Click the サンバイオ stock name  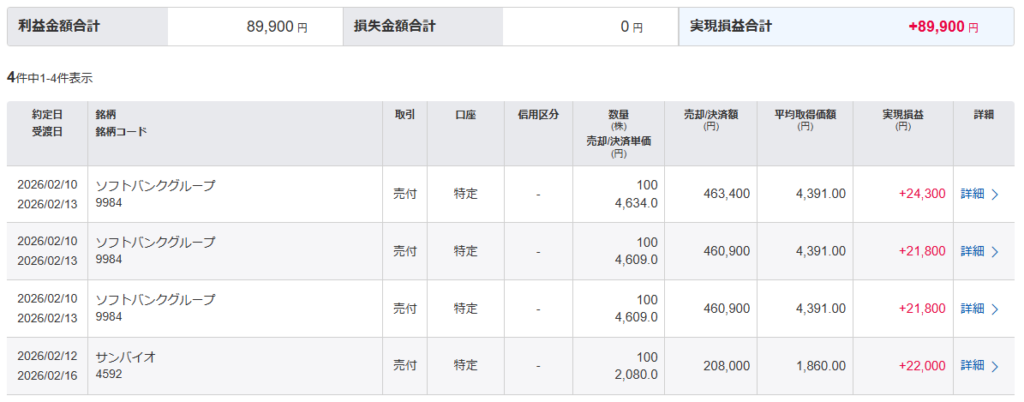click(126, 357)
